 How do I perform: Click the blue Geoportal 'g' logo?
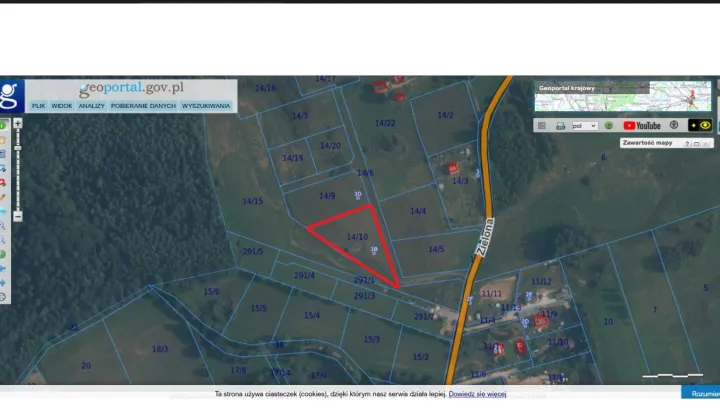coord(11,95)
